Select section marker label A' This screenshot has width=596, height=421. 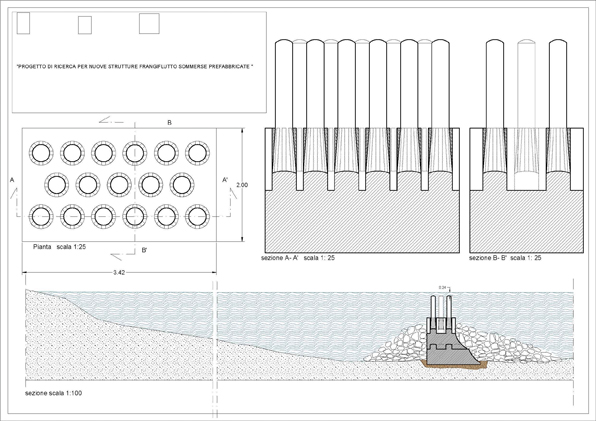[x=225, y=180]
